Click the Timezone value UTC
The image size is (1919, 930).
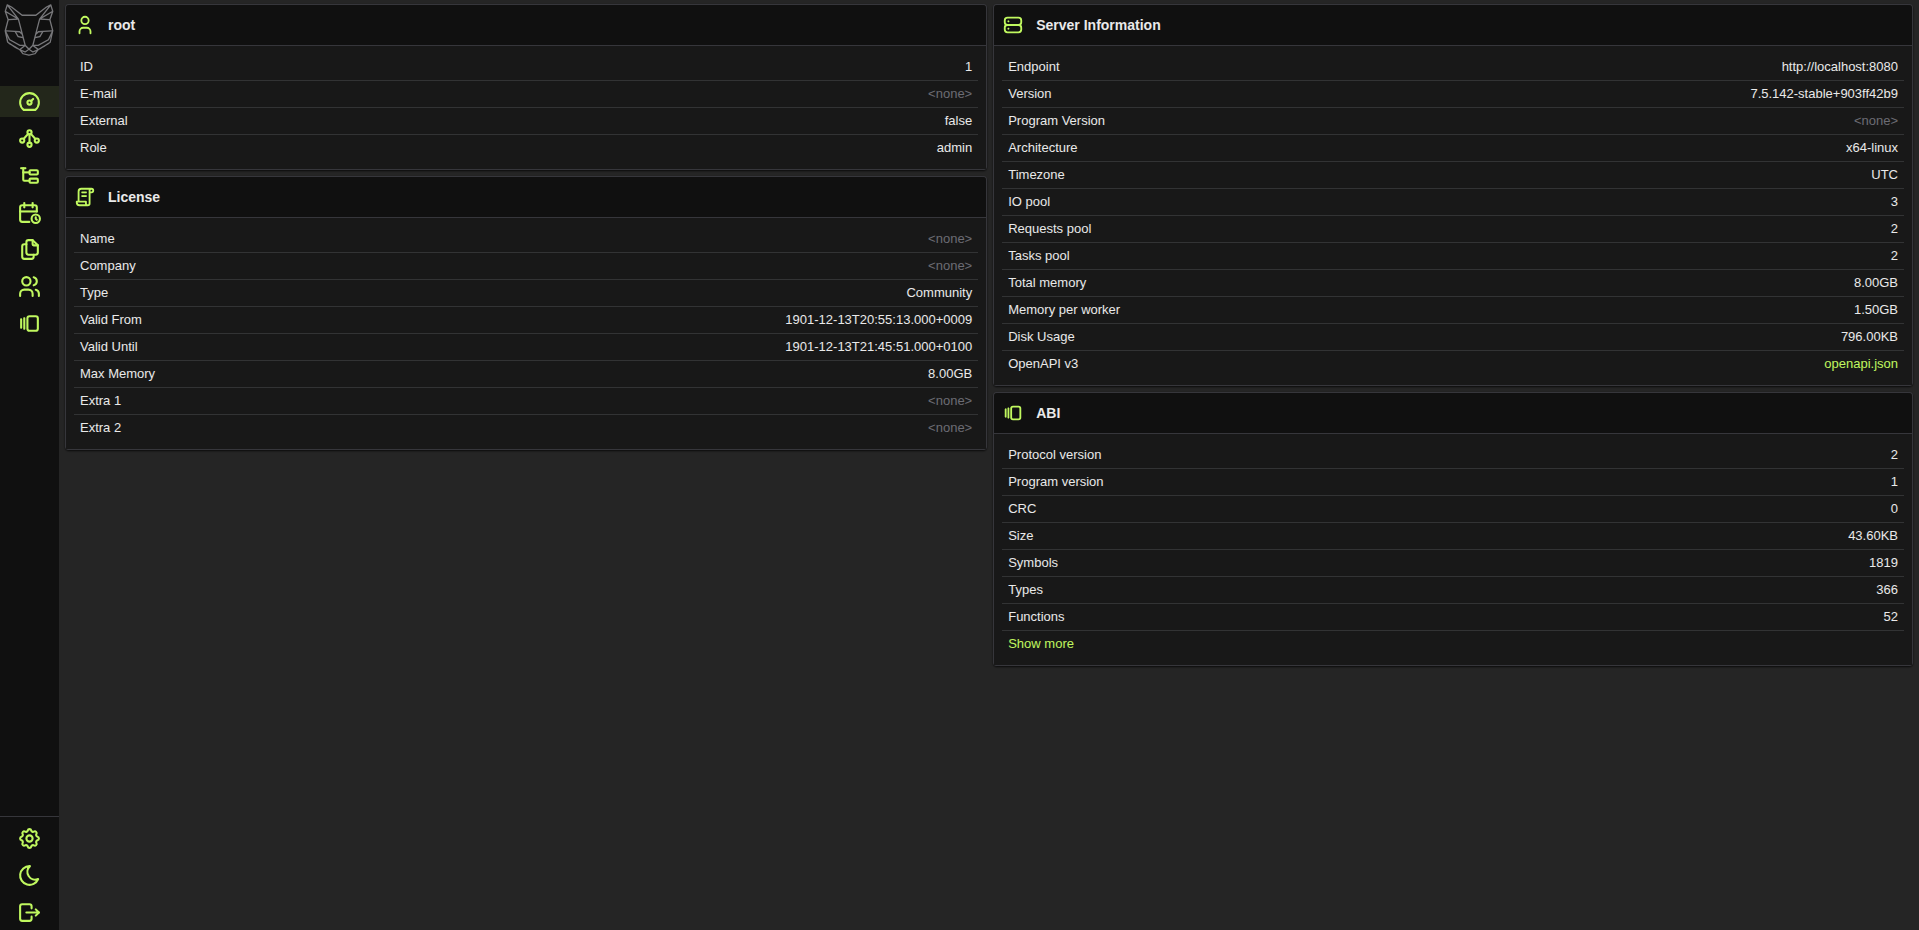coord(1884,175)
